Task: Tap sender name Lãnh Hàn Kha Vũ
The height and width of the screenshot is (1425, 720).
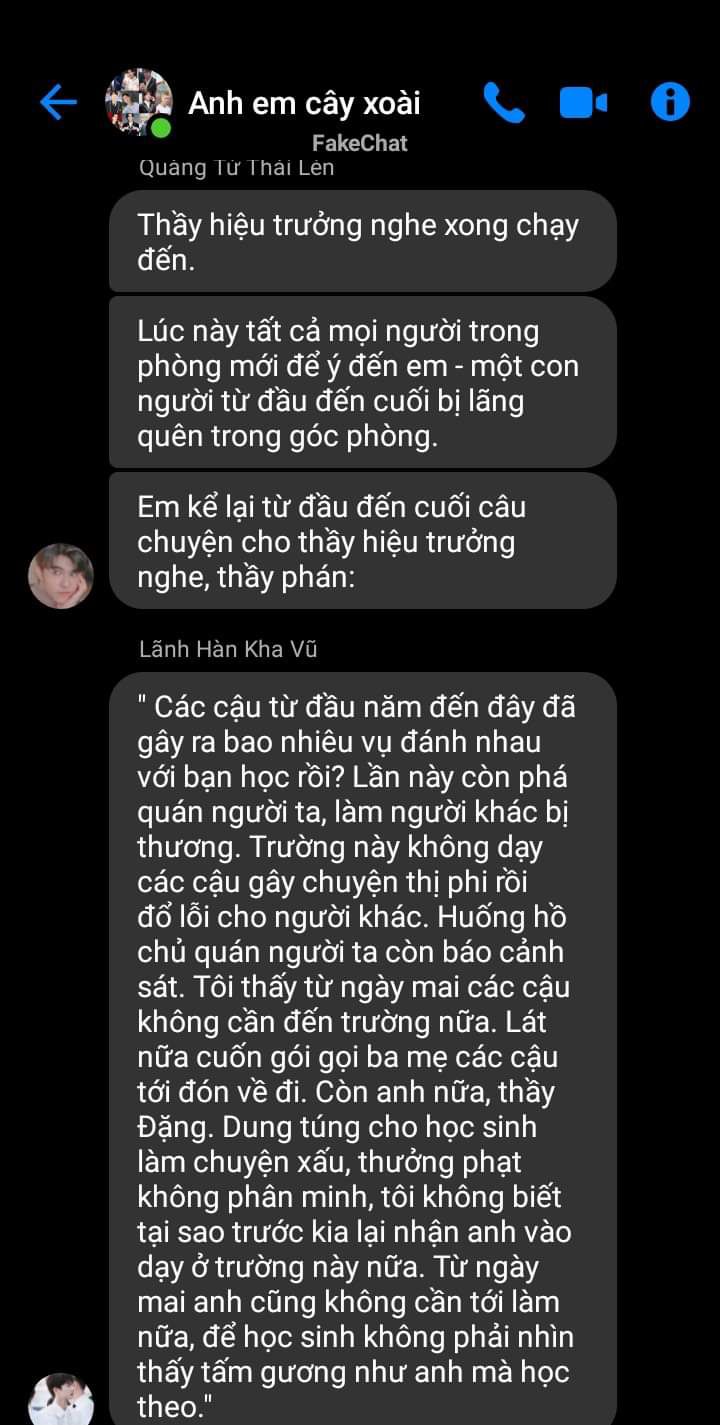Action: point(228,649)
